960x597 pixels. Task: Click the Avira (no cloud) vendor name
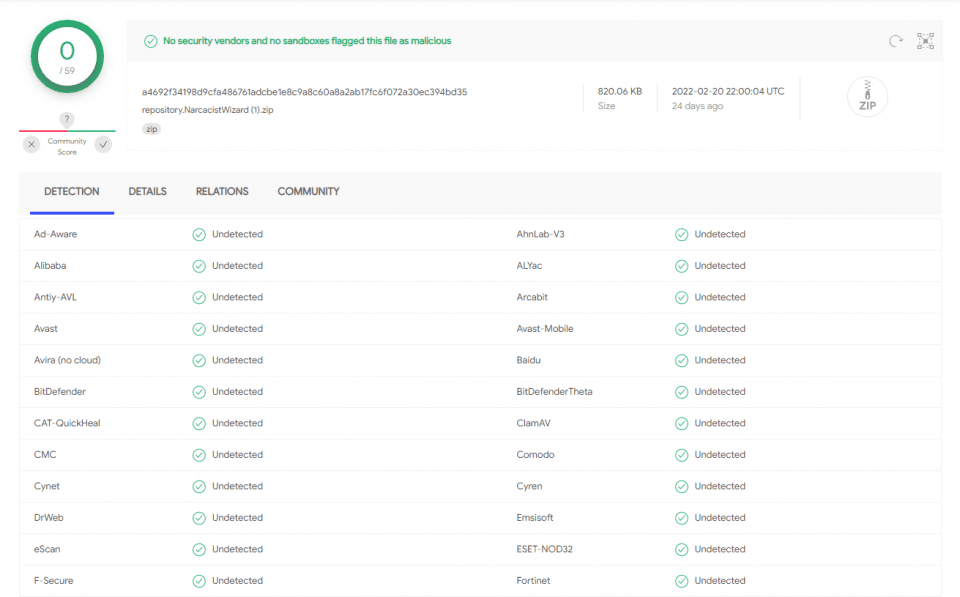[67, 360]
